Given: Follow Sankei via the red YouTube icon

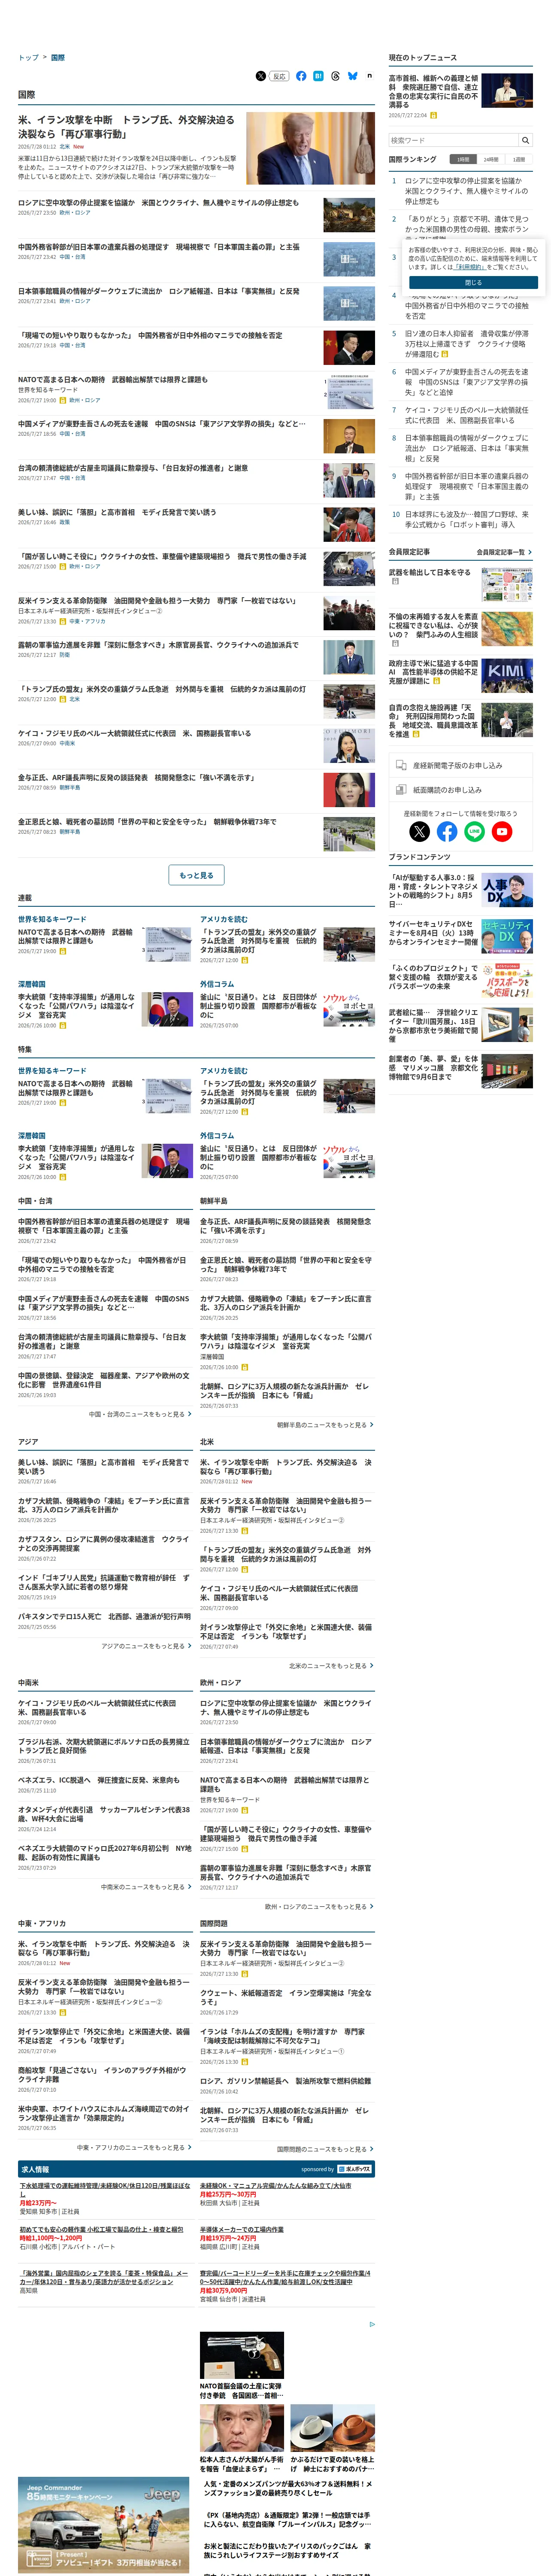Looking at the screenshot, I should (x=502, y=831).
